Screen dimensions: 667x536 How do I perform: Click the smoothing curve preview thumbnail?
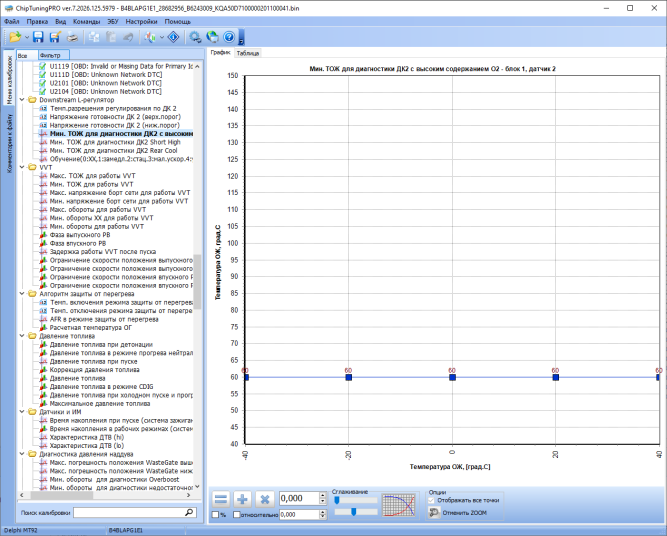point(399,505)
